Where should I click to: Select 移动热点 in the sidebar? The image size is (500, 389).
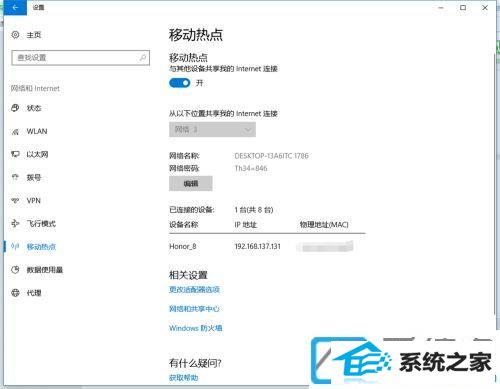pyautogui.click(x=41, y=247)
